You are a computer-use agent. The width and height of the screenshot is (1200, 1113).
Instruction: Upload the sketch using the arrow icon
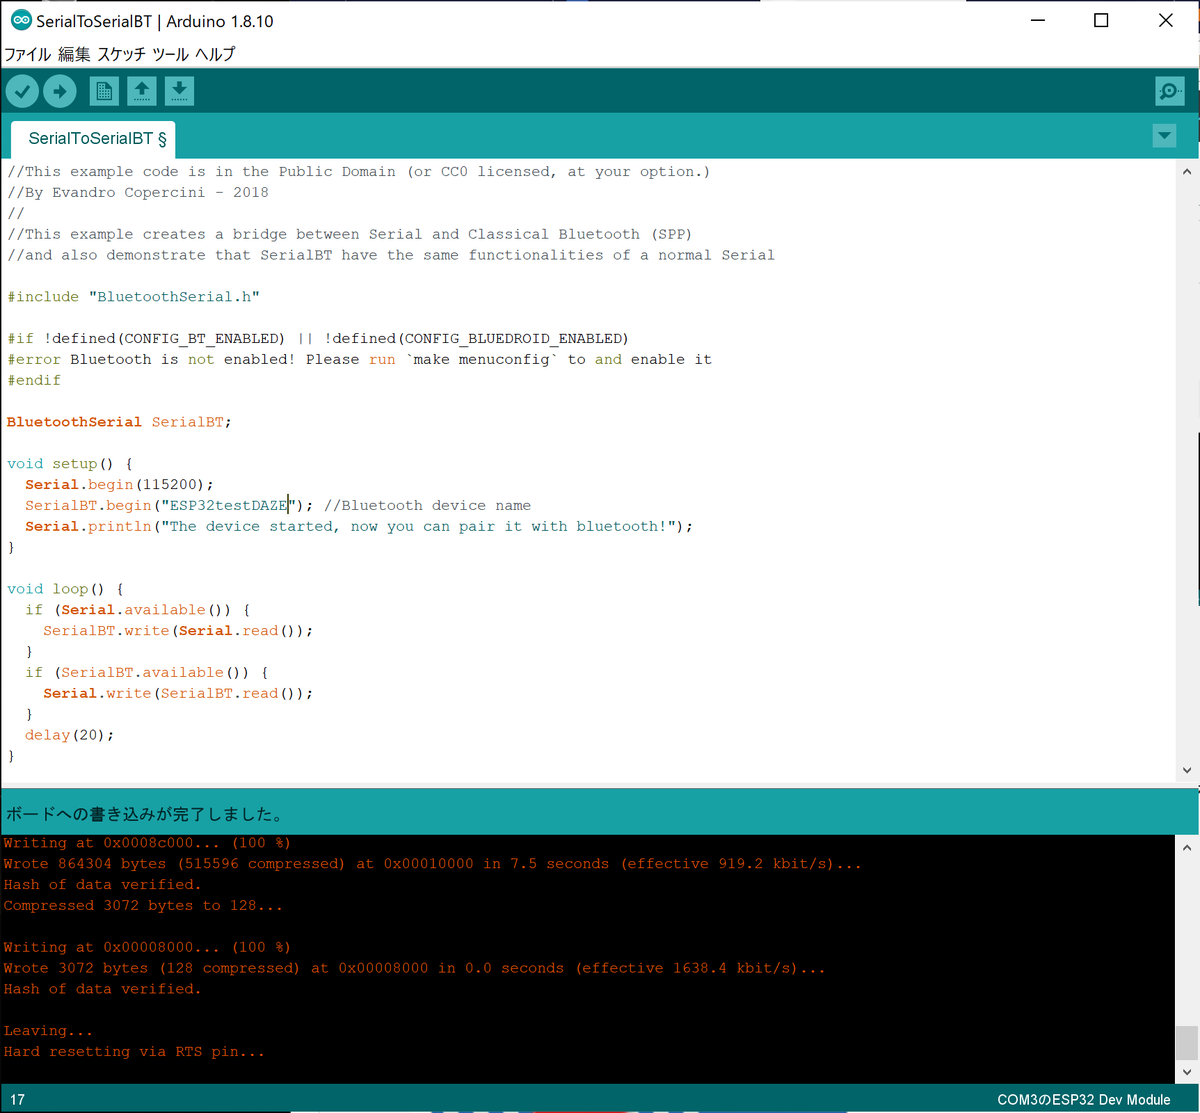(x=59, y=90)
